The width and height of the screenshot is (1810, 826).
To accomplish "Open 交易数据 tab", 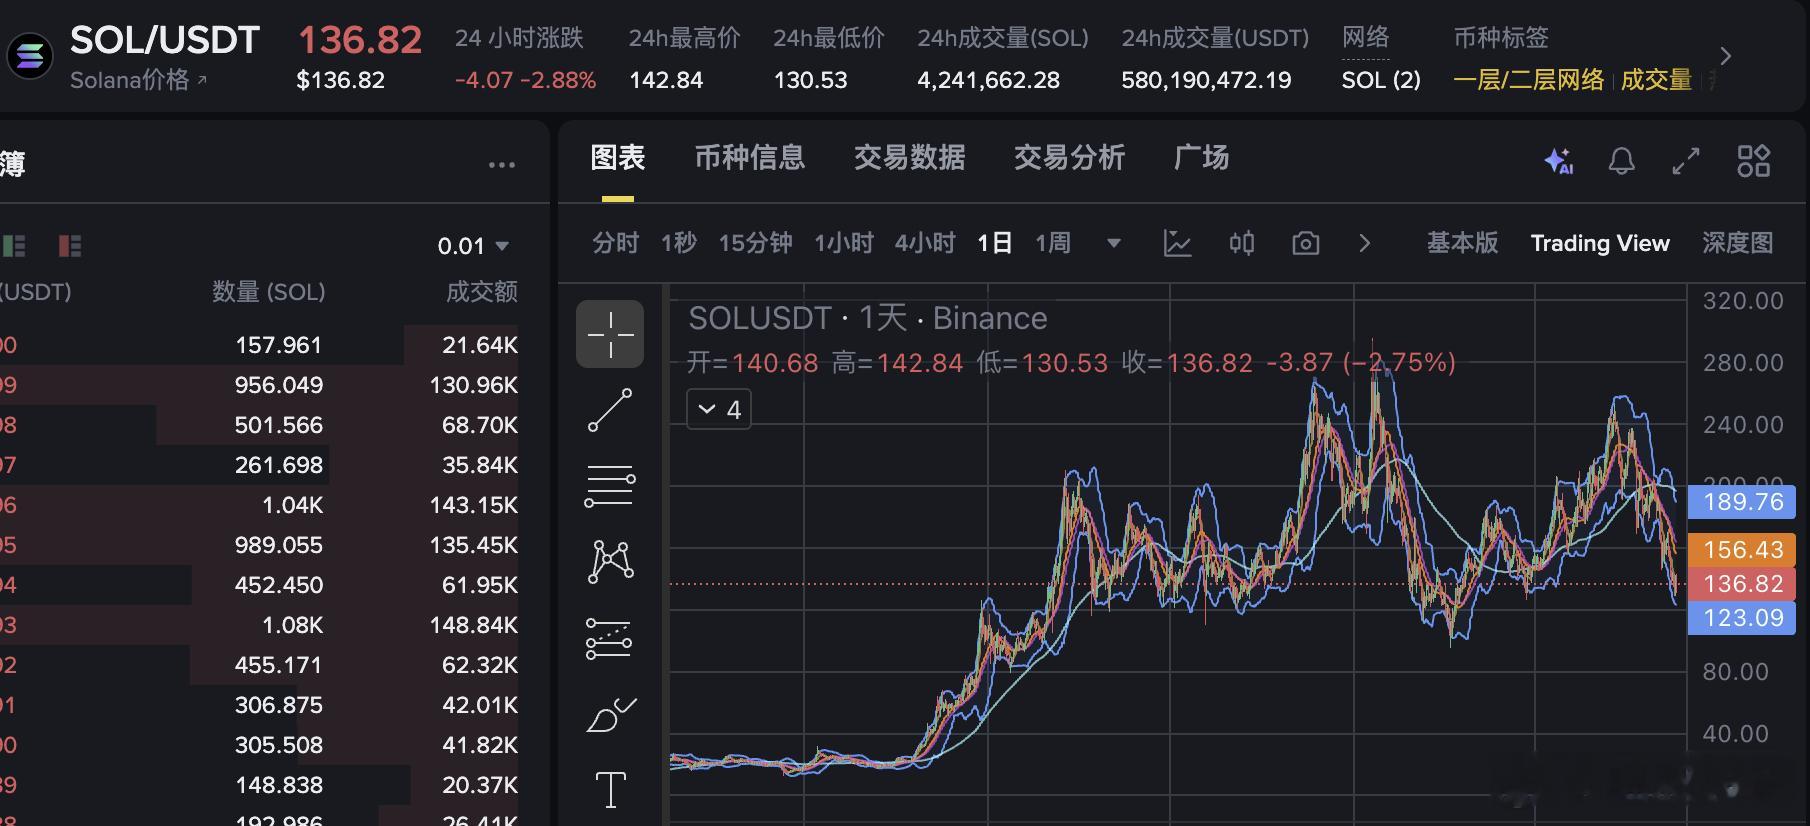I will coord(910,158).
